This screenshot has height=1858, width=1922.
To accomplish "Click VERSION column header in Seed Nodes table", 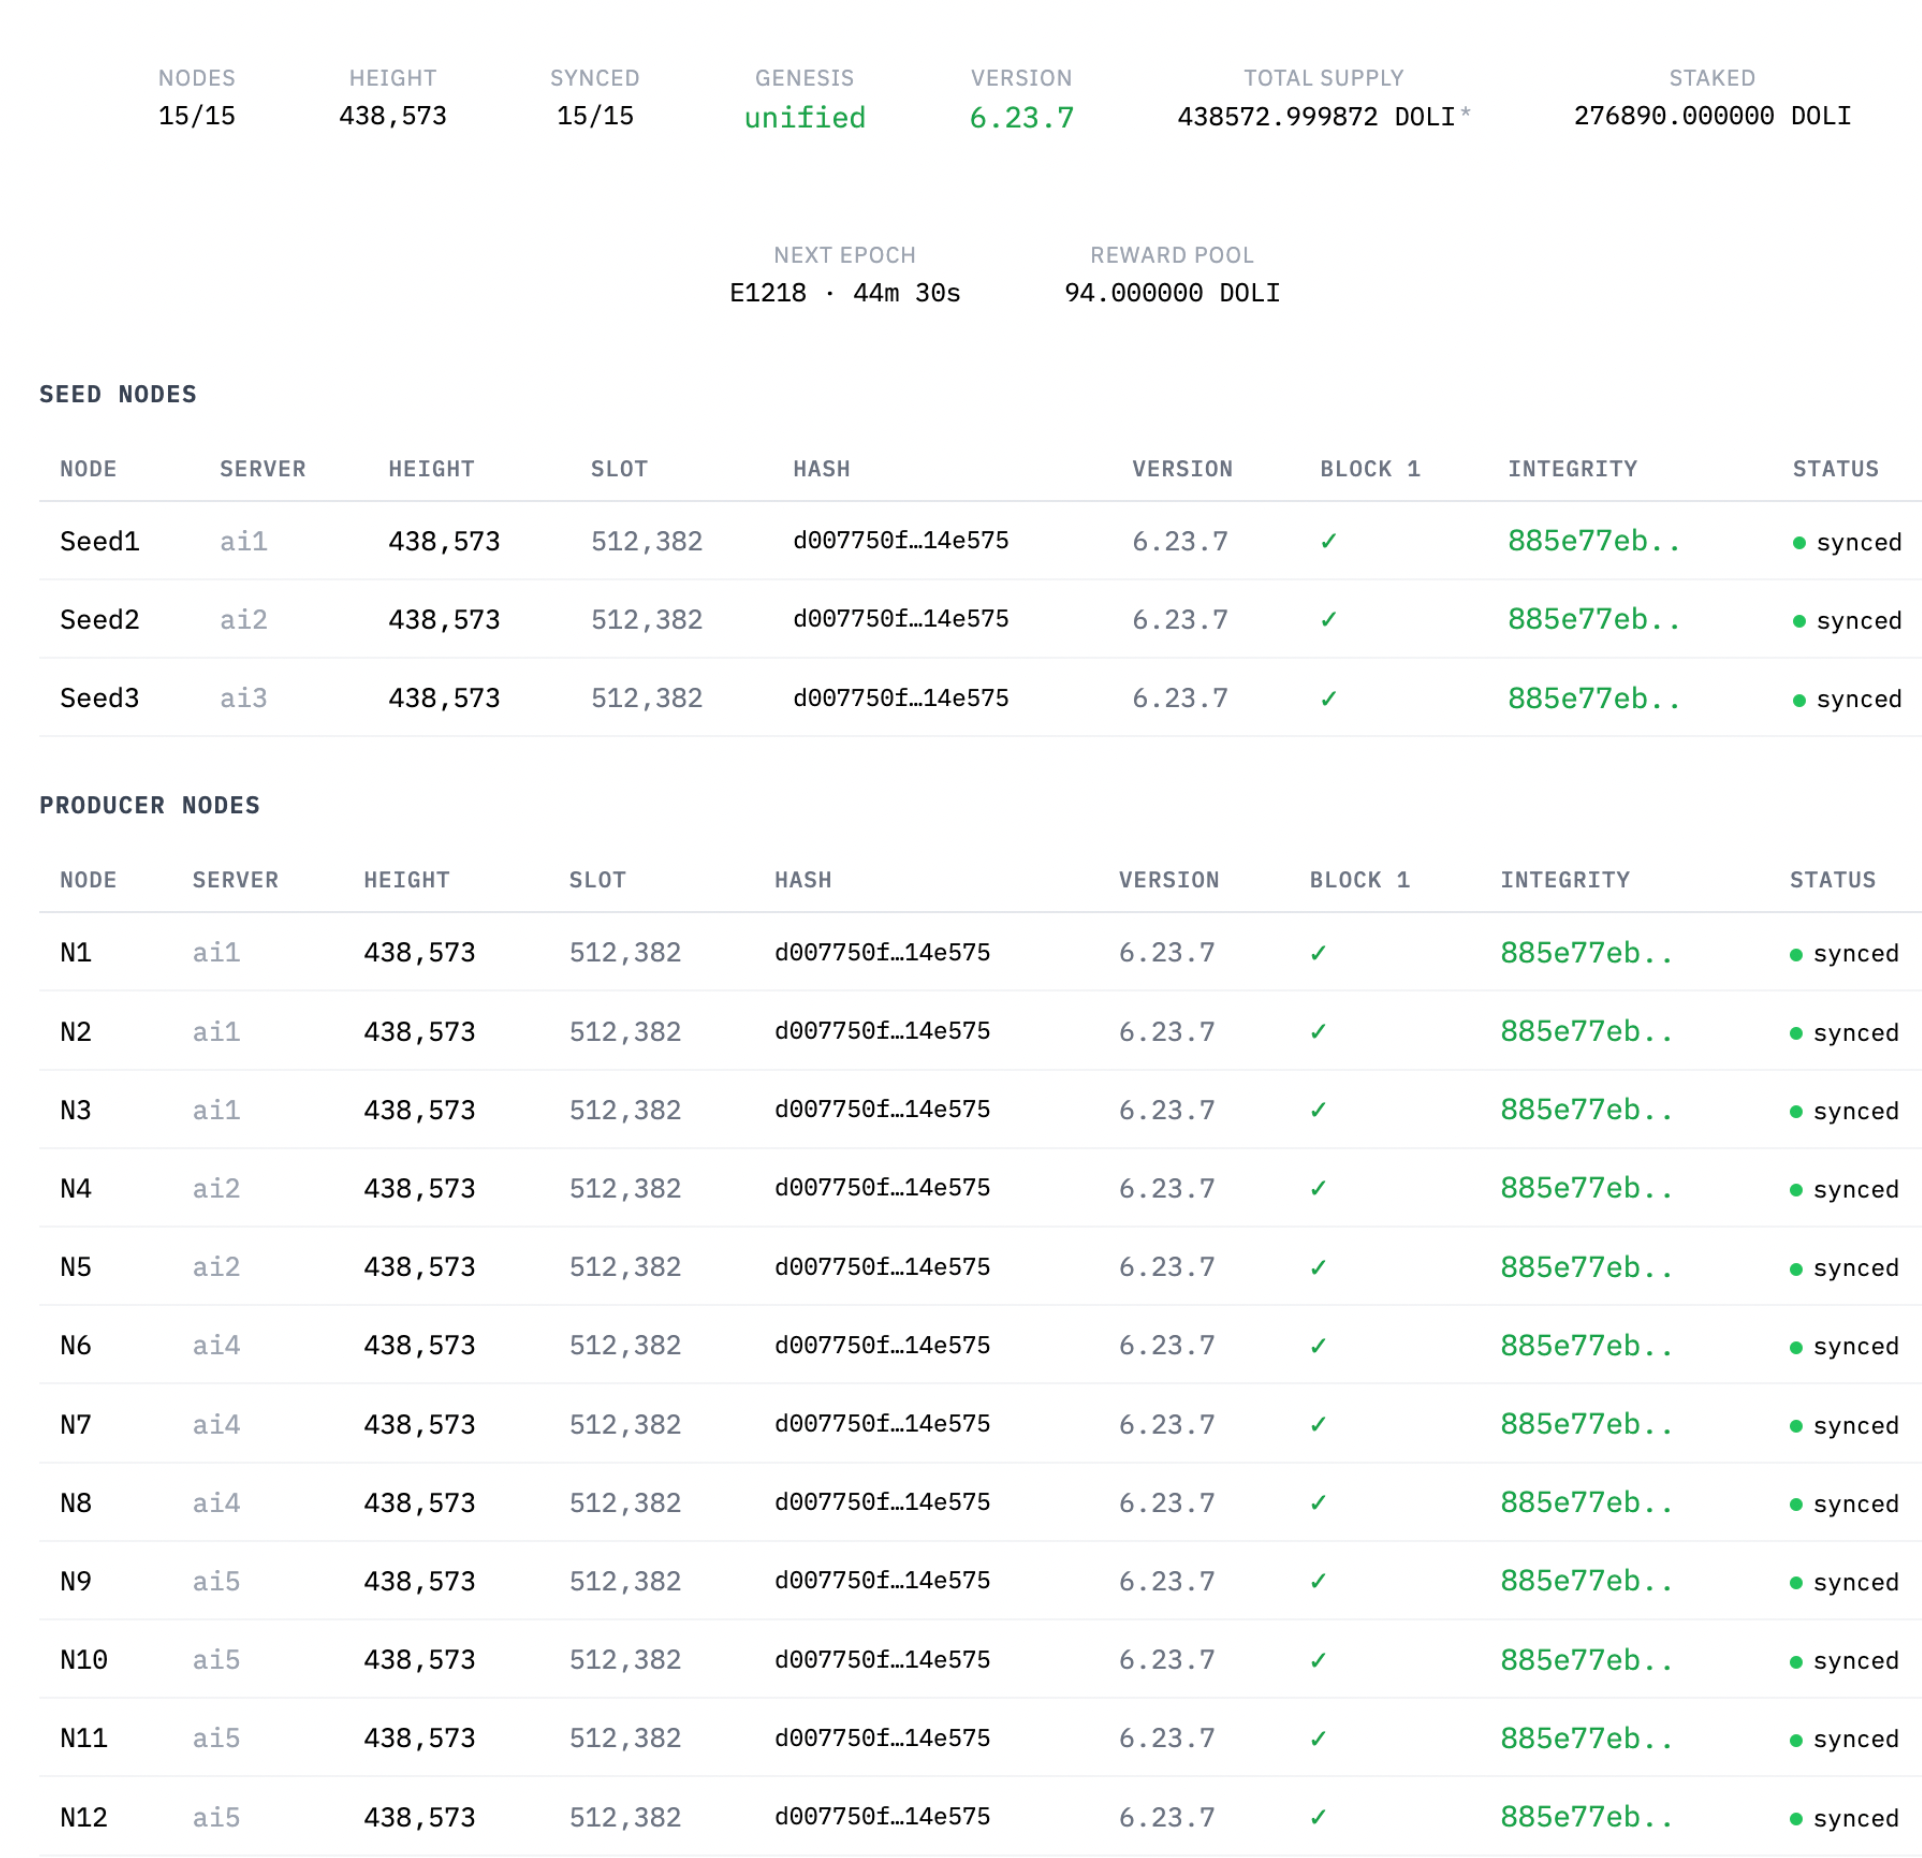I will tap(1183, 469).
